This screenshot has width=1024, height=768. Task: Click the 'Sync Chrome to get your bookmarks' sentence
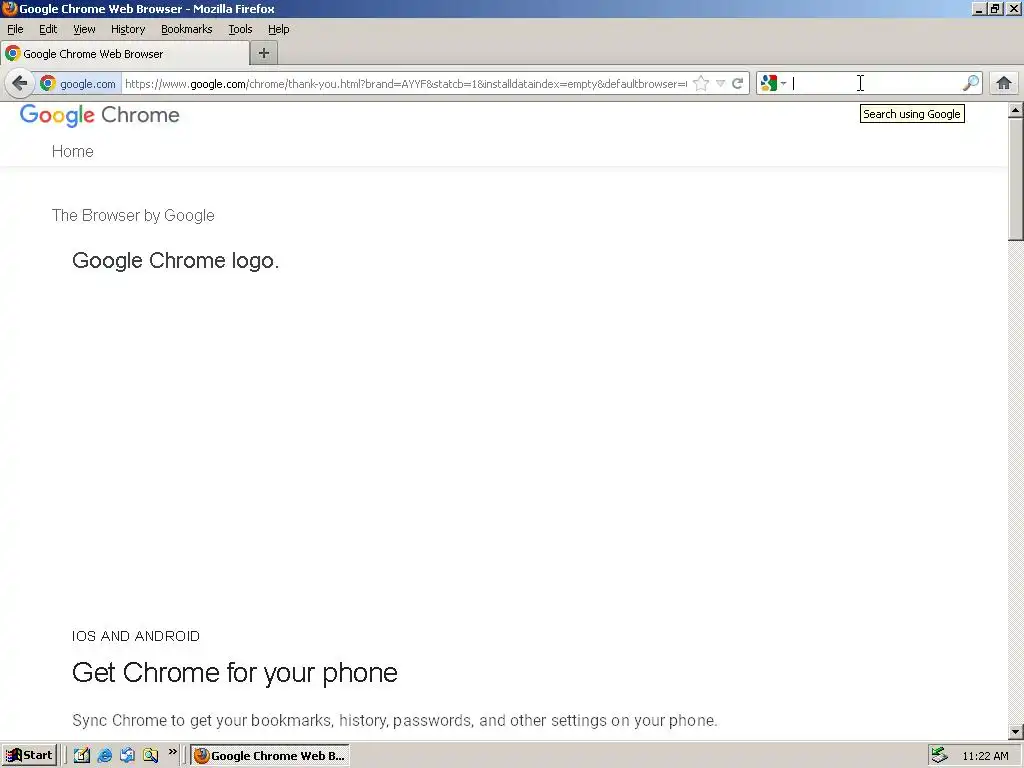(x=394, y=720)
